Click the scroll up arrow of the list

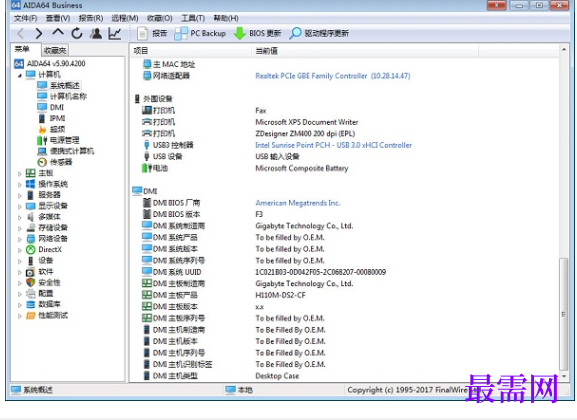point(564,49)
